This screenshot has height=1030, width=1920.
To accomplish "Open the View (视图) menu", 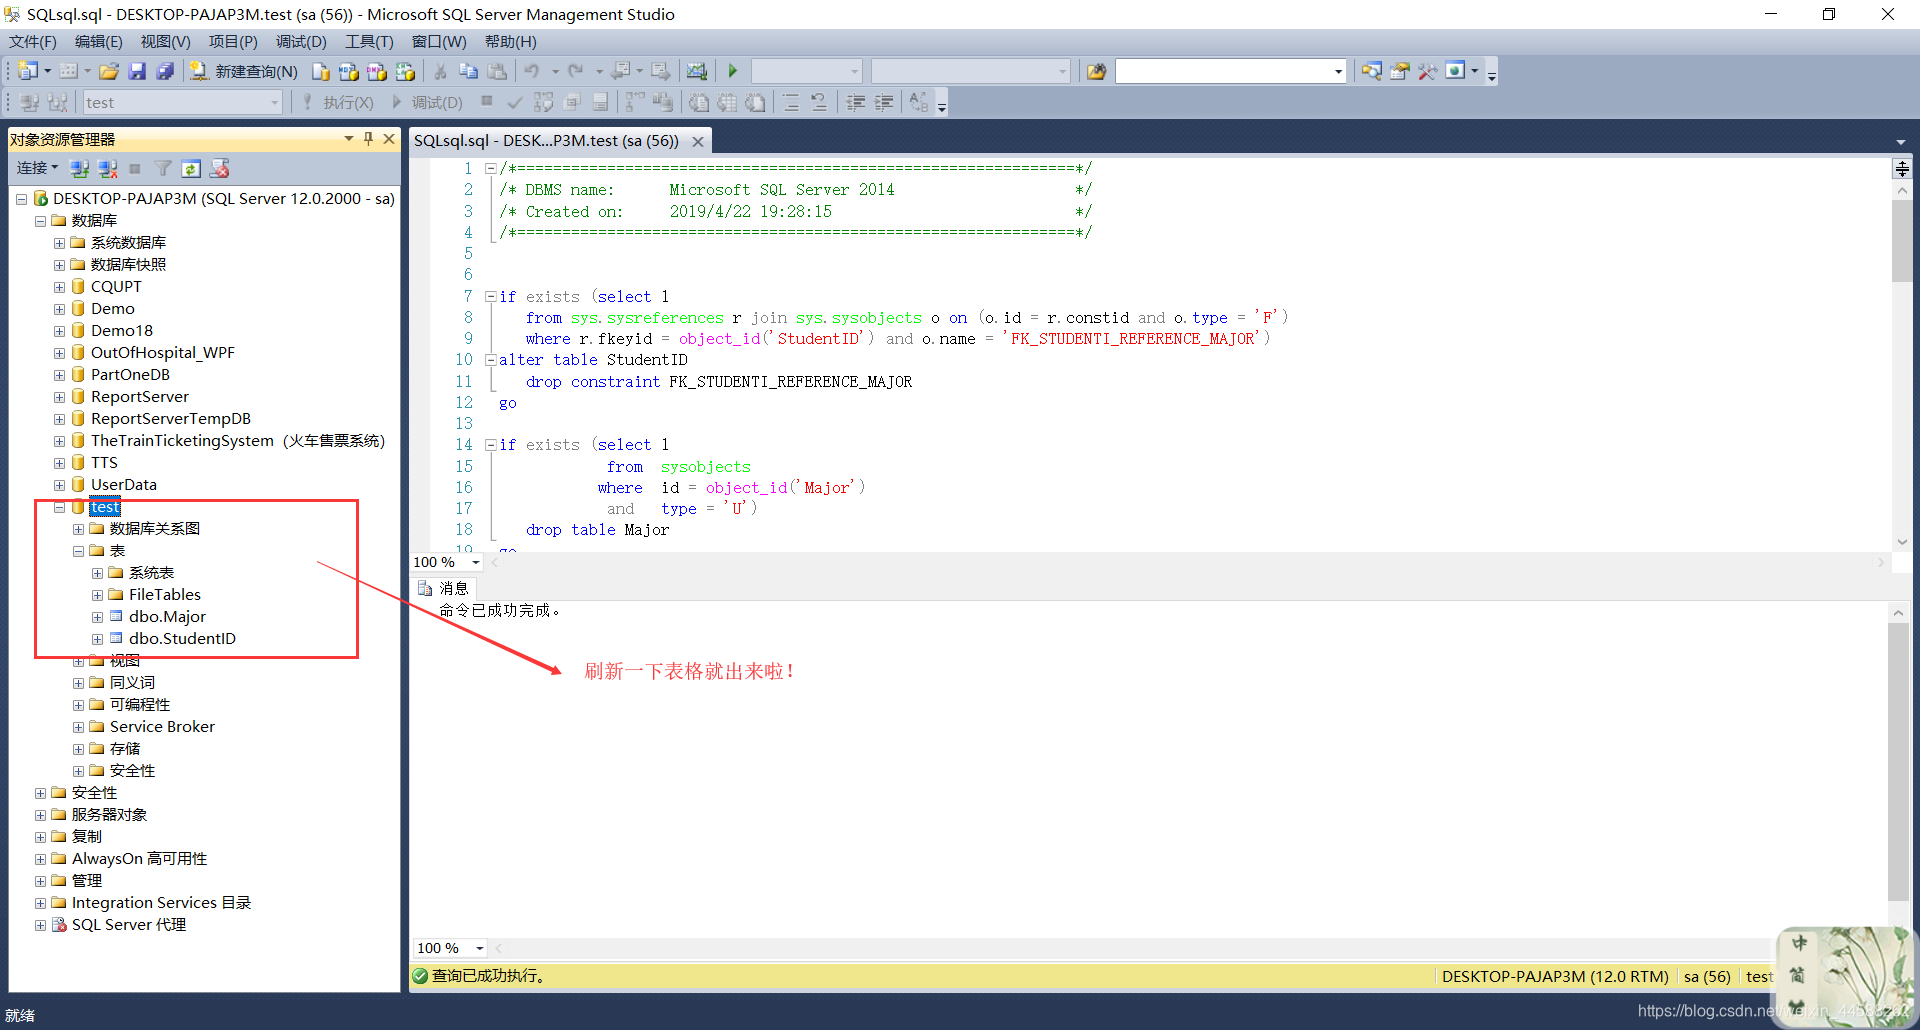I will 165,41.
